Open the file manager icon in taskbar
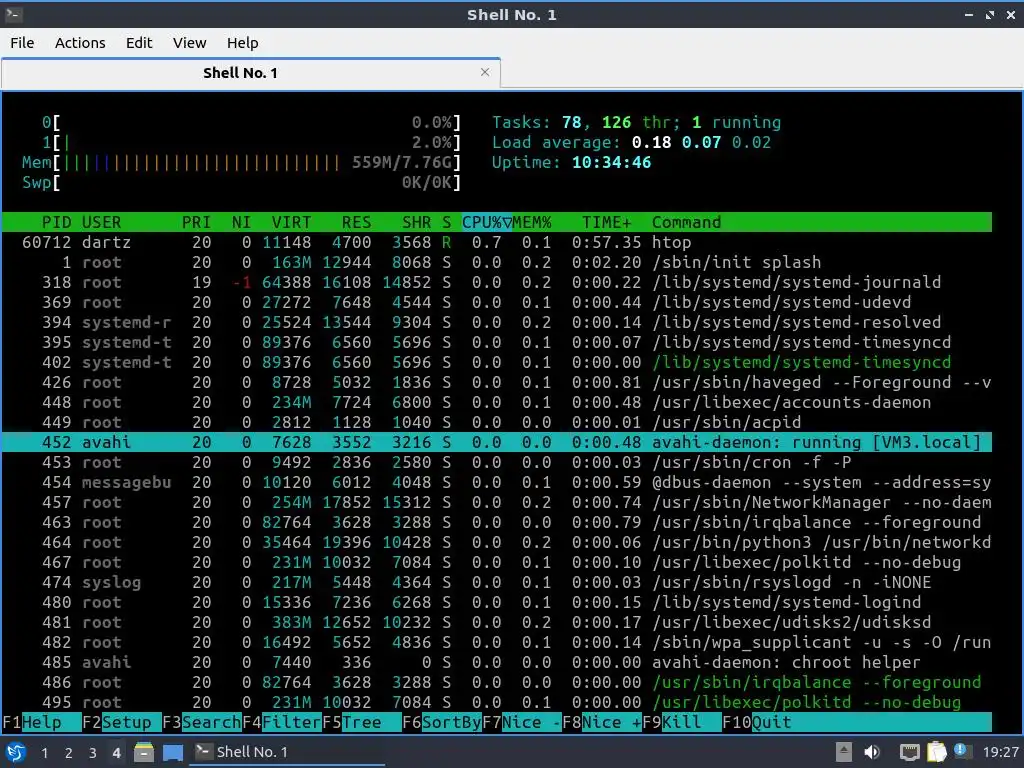The width and height of the screenshot is (1024, 768). click(144, 752)
